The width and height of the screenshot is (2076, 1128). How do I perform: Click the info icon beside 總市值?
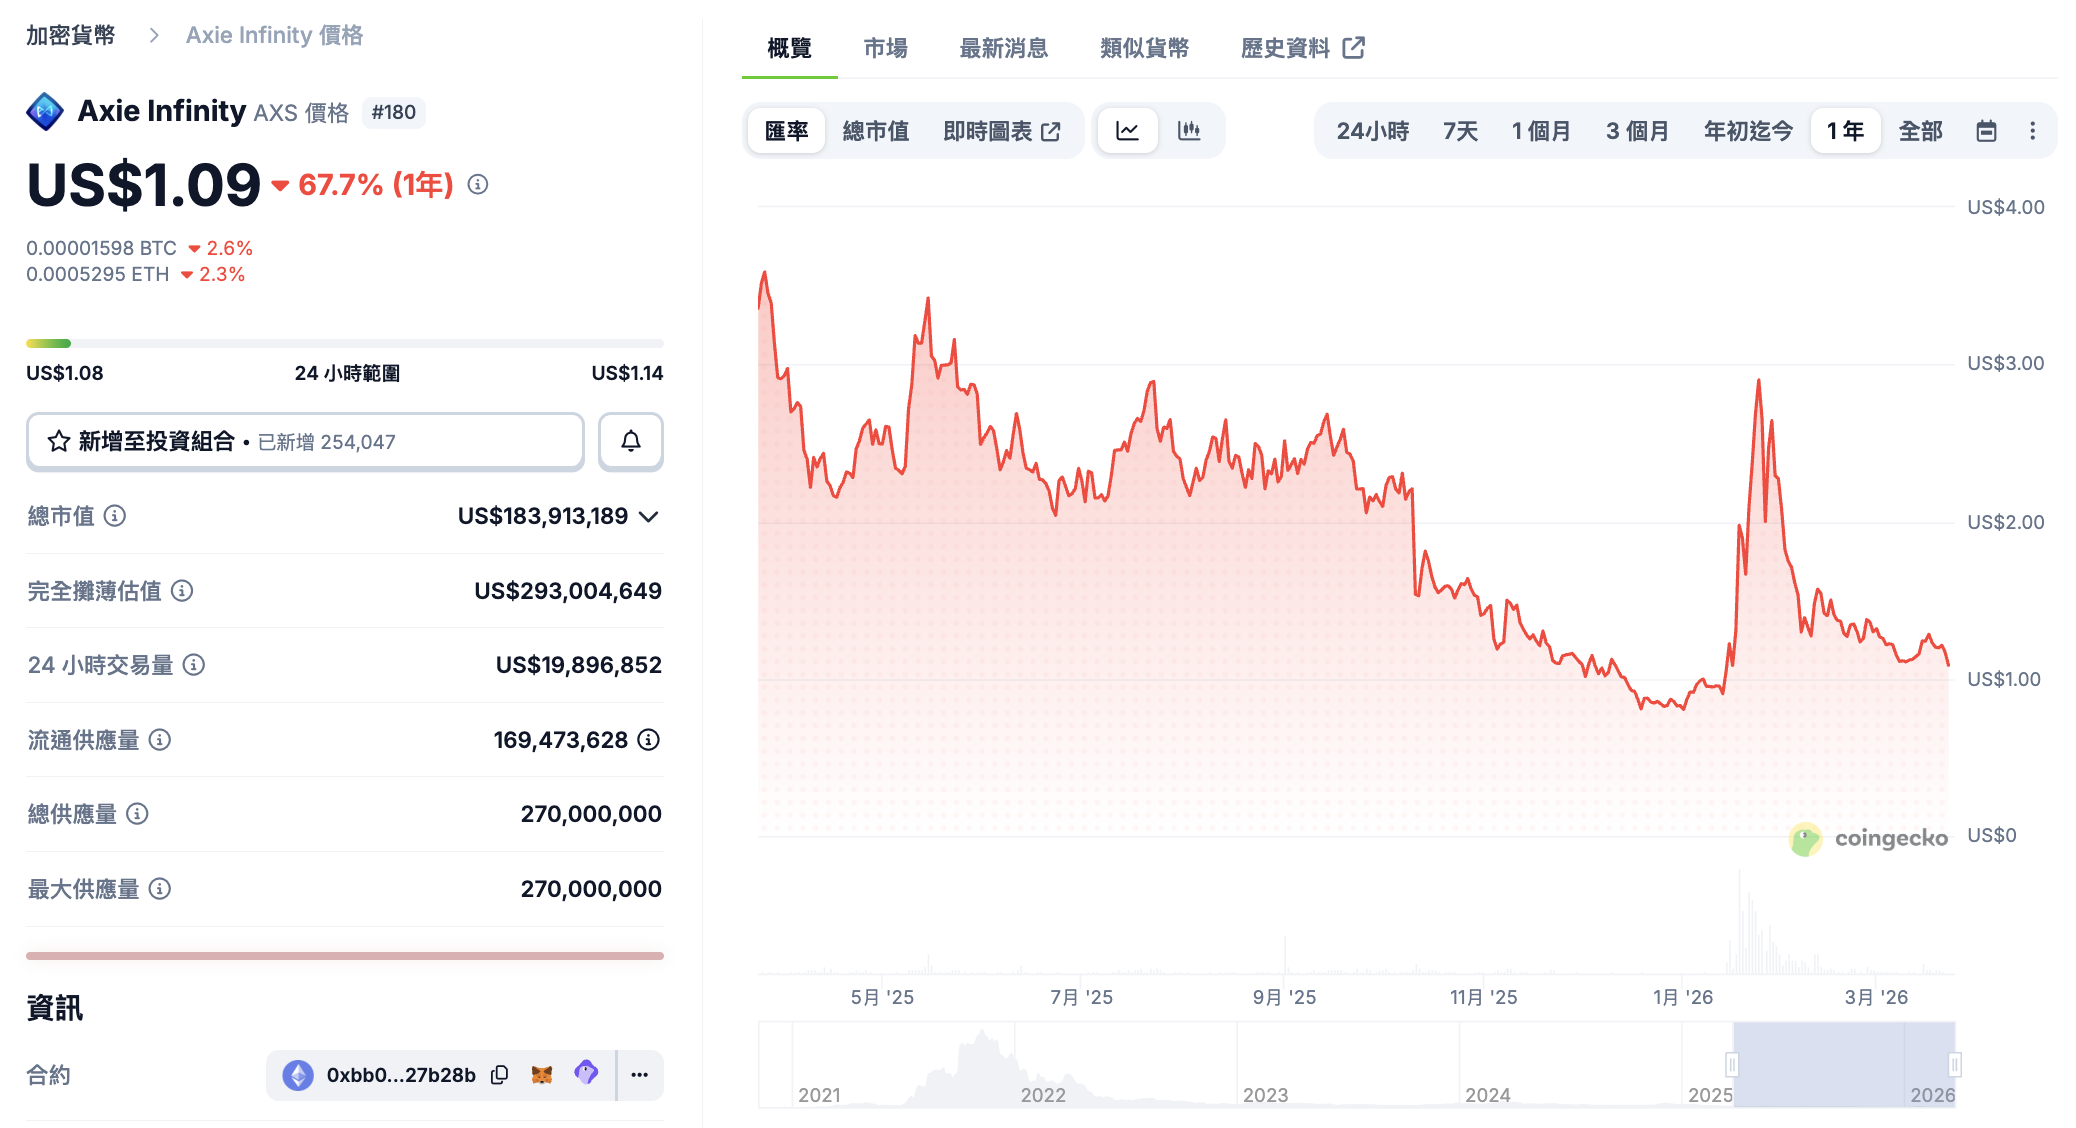tap(115, 516)
